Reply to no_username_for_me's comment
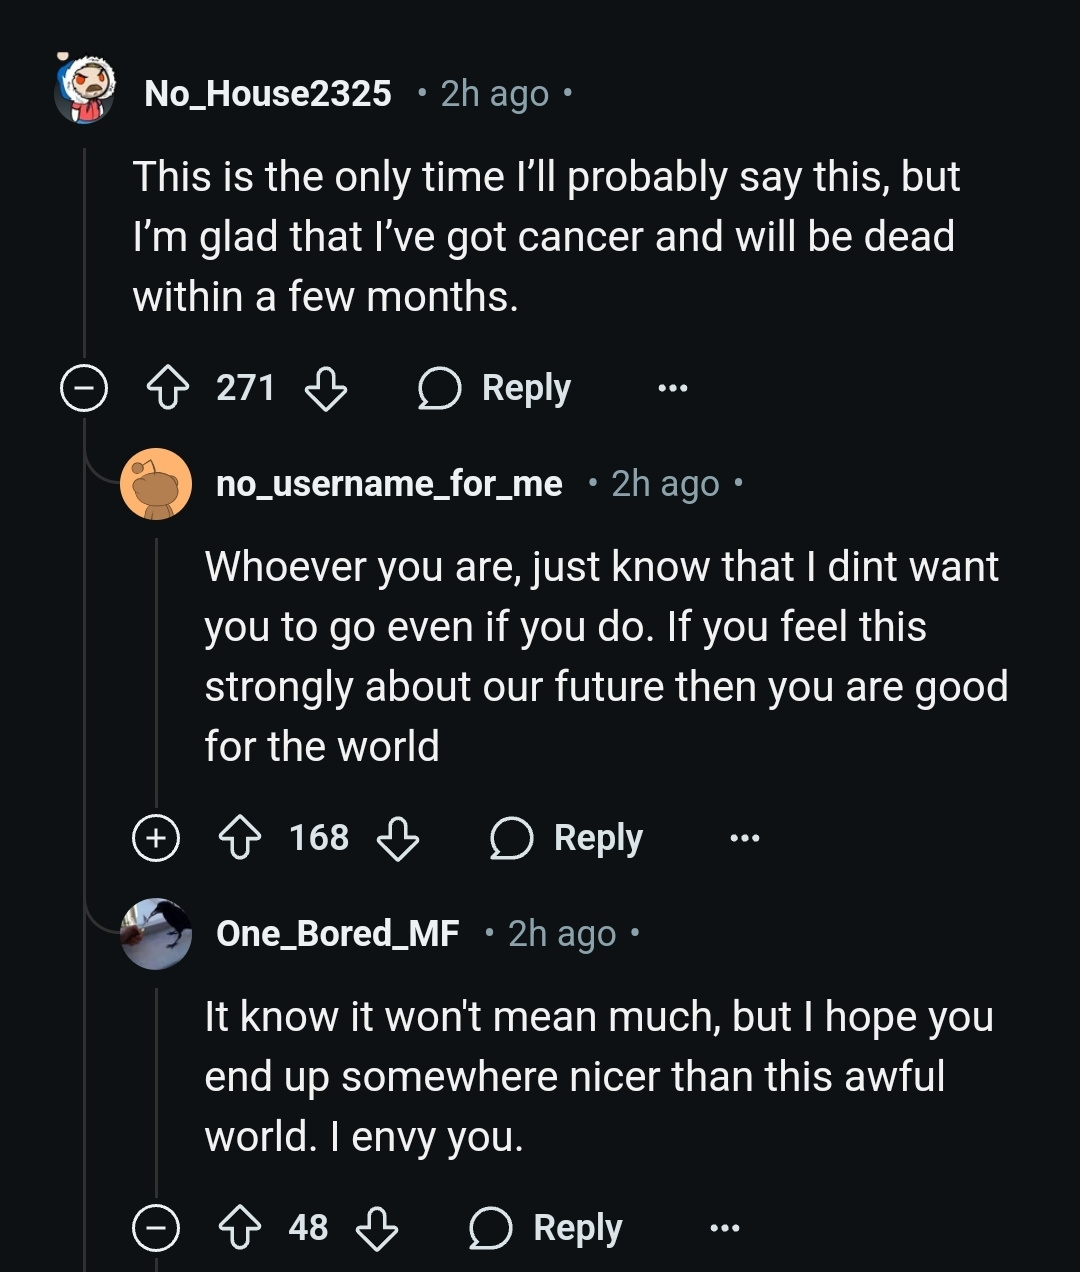1080x1272 pixels. tap(567, 838)
